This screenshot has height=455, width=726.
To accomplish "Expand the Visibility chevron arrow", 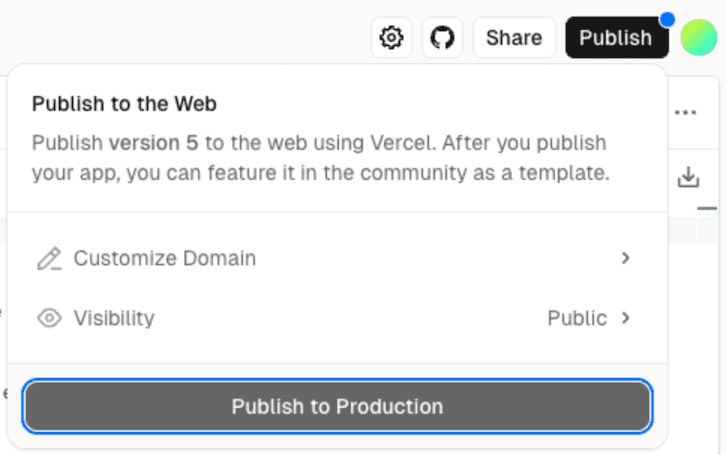I will tap(626, 318).
